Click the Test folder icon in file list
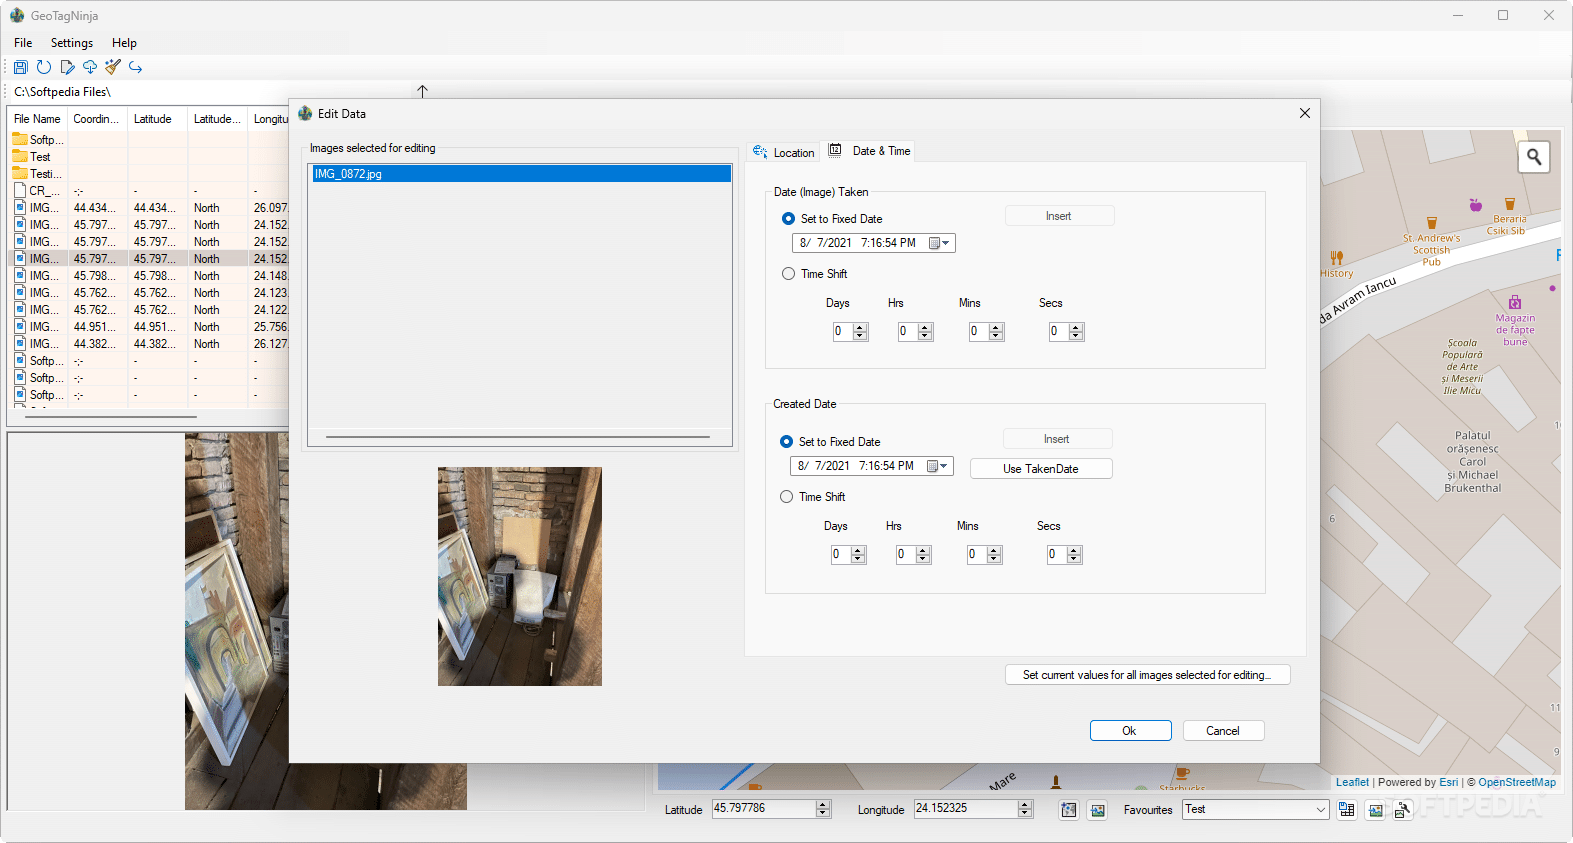 (20, 157)
